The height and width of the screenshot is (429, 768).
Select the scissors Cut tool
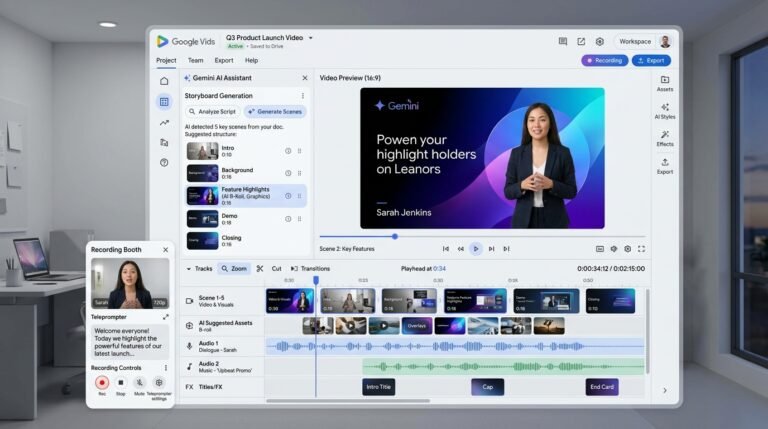pyautogui.click(x=260, y=268)
